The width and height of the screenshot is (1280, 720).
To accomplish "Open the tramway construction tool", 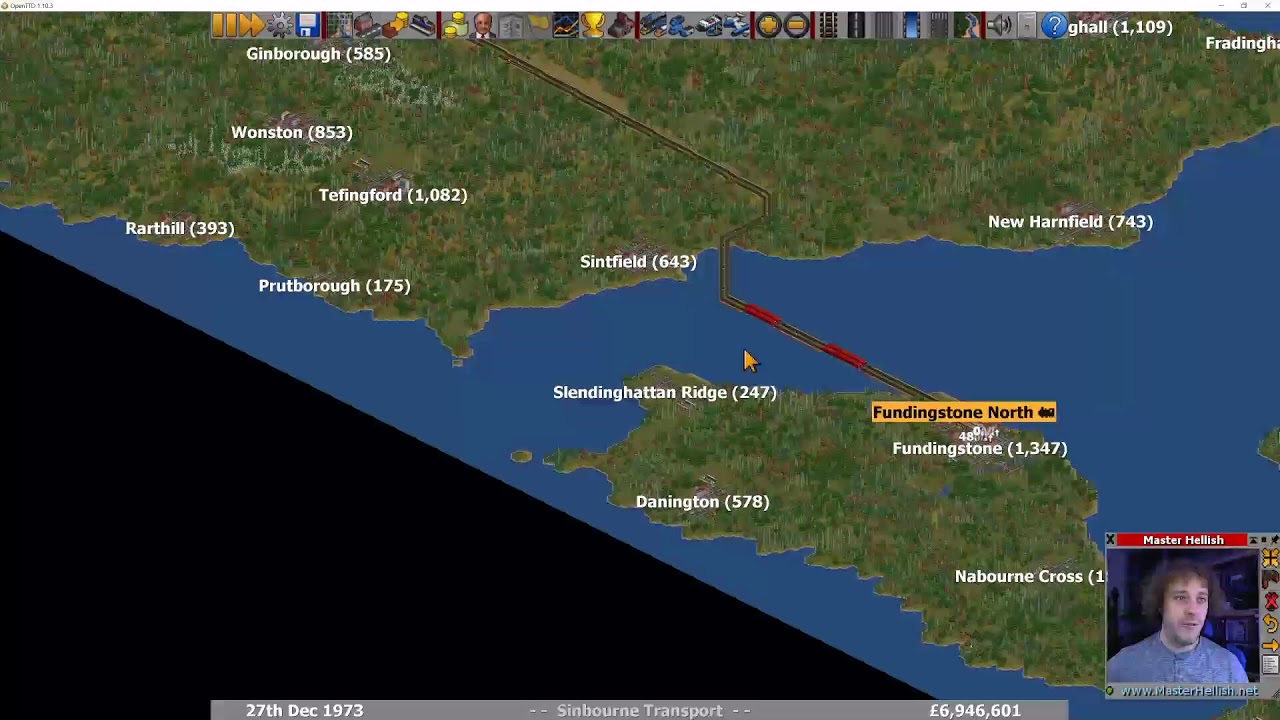I will [x=884, y=26].
